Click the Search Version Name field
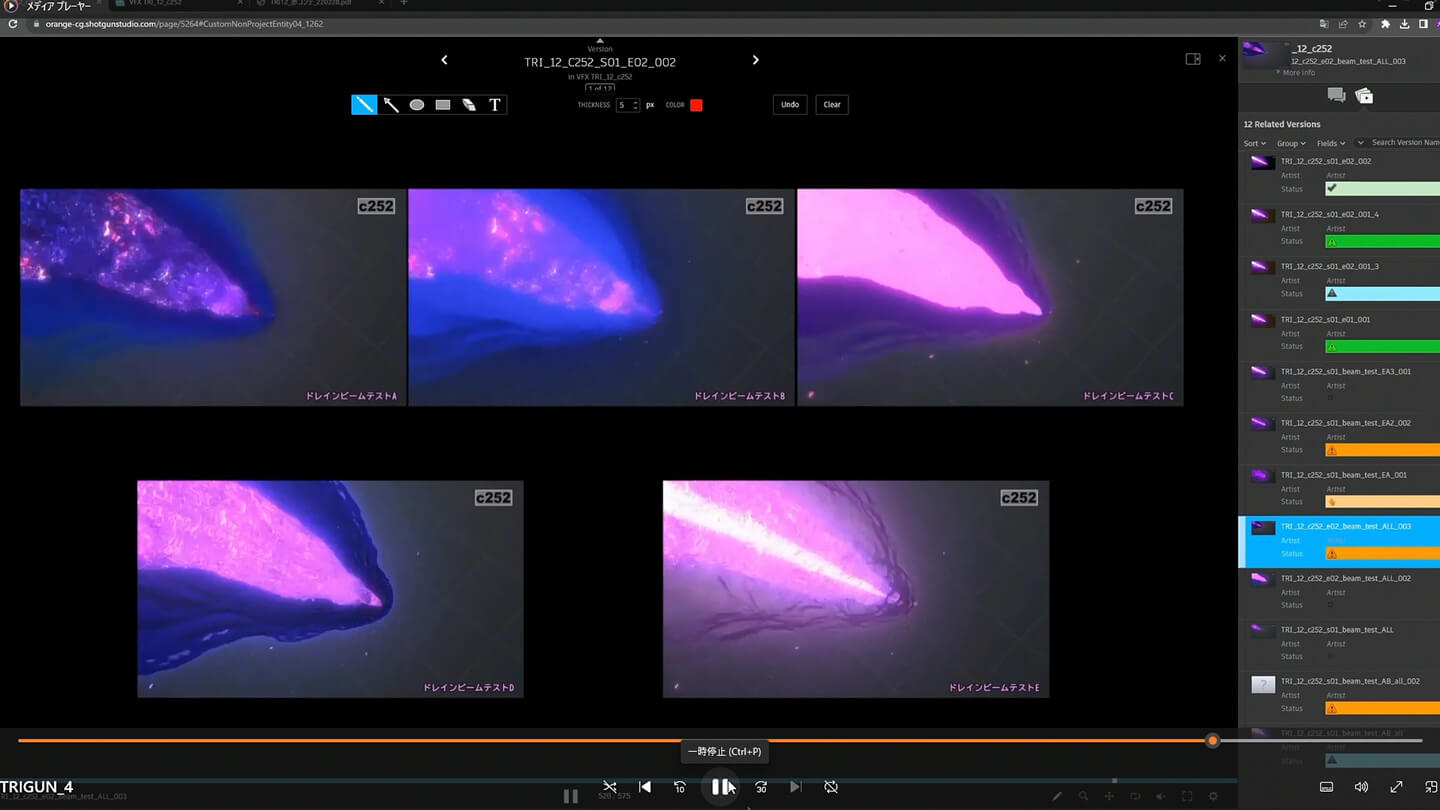 click(1404, 143)
